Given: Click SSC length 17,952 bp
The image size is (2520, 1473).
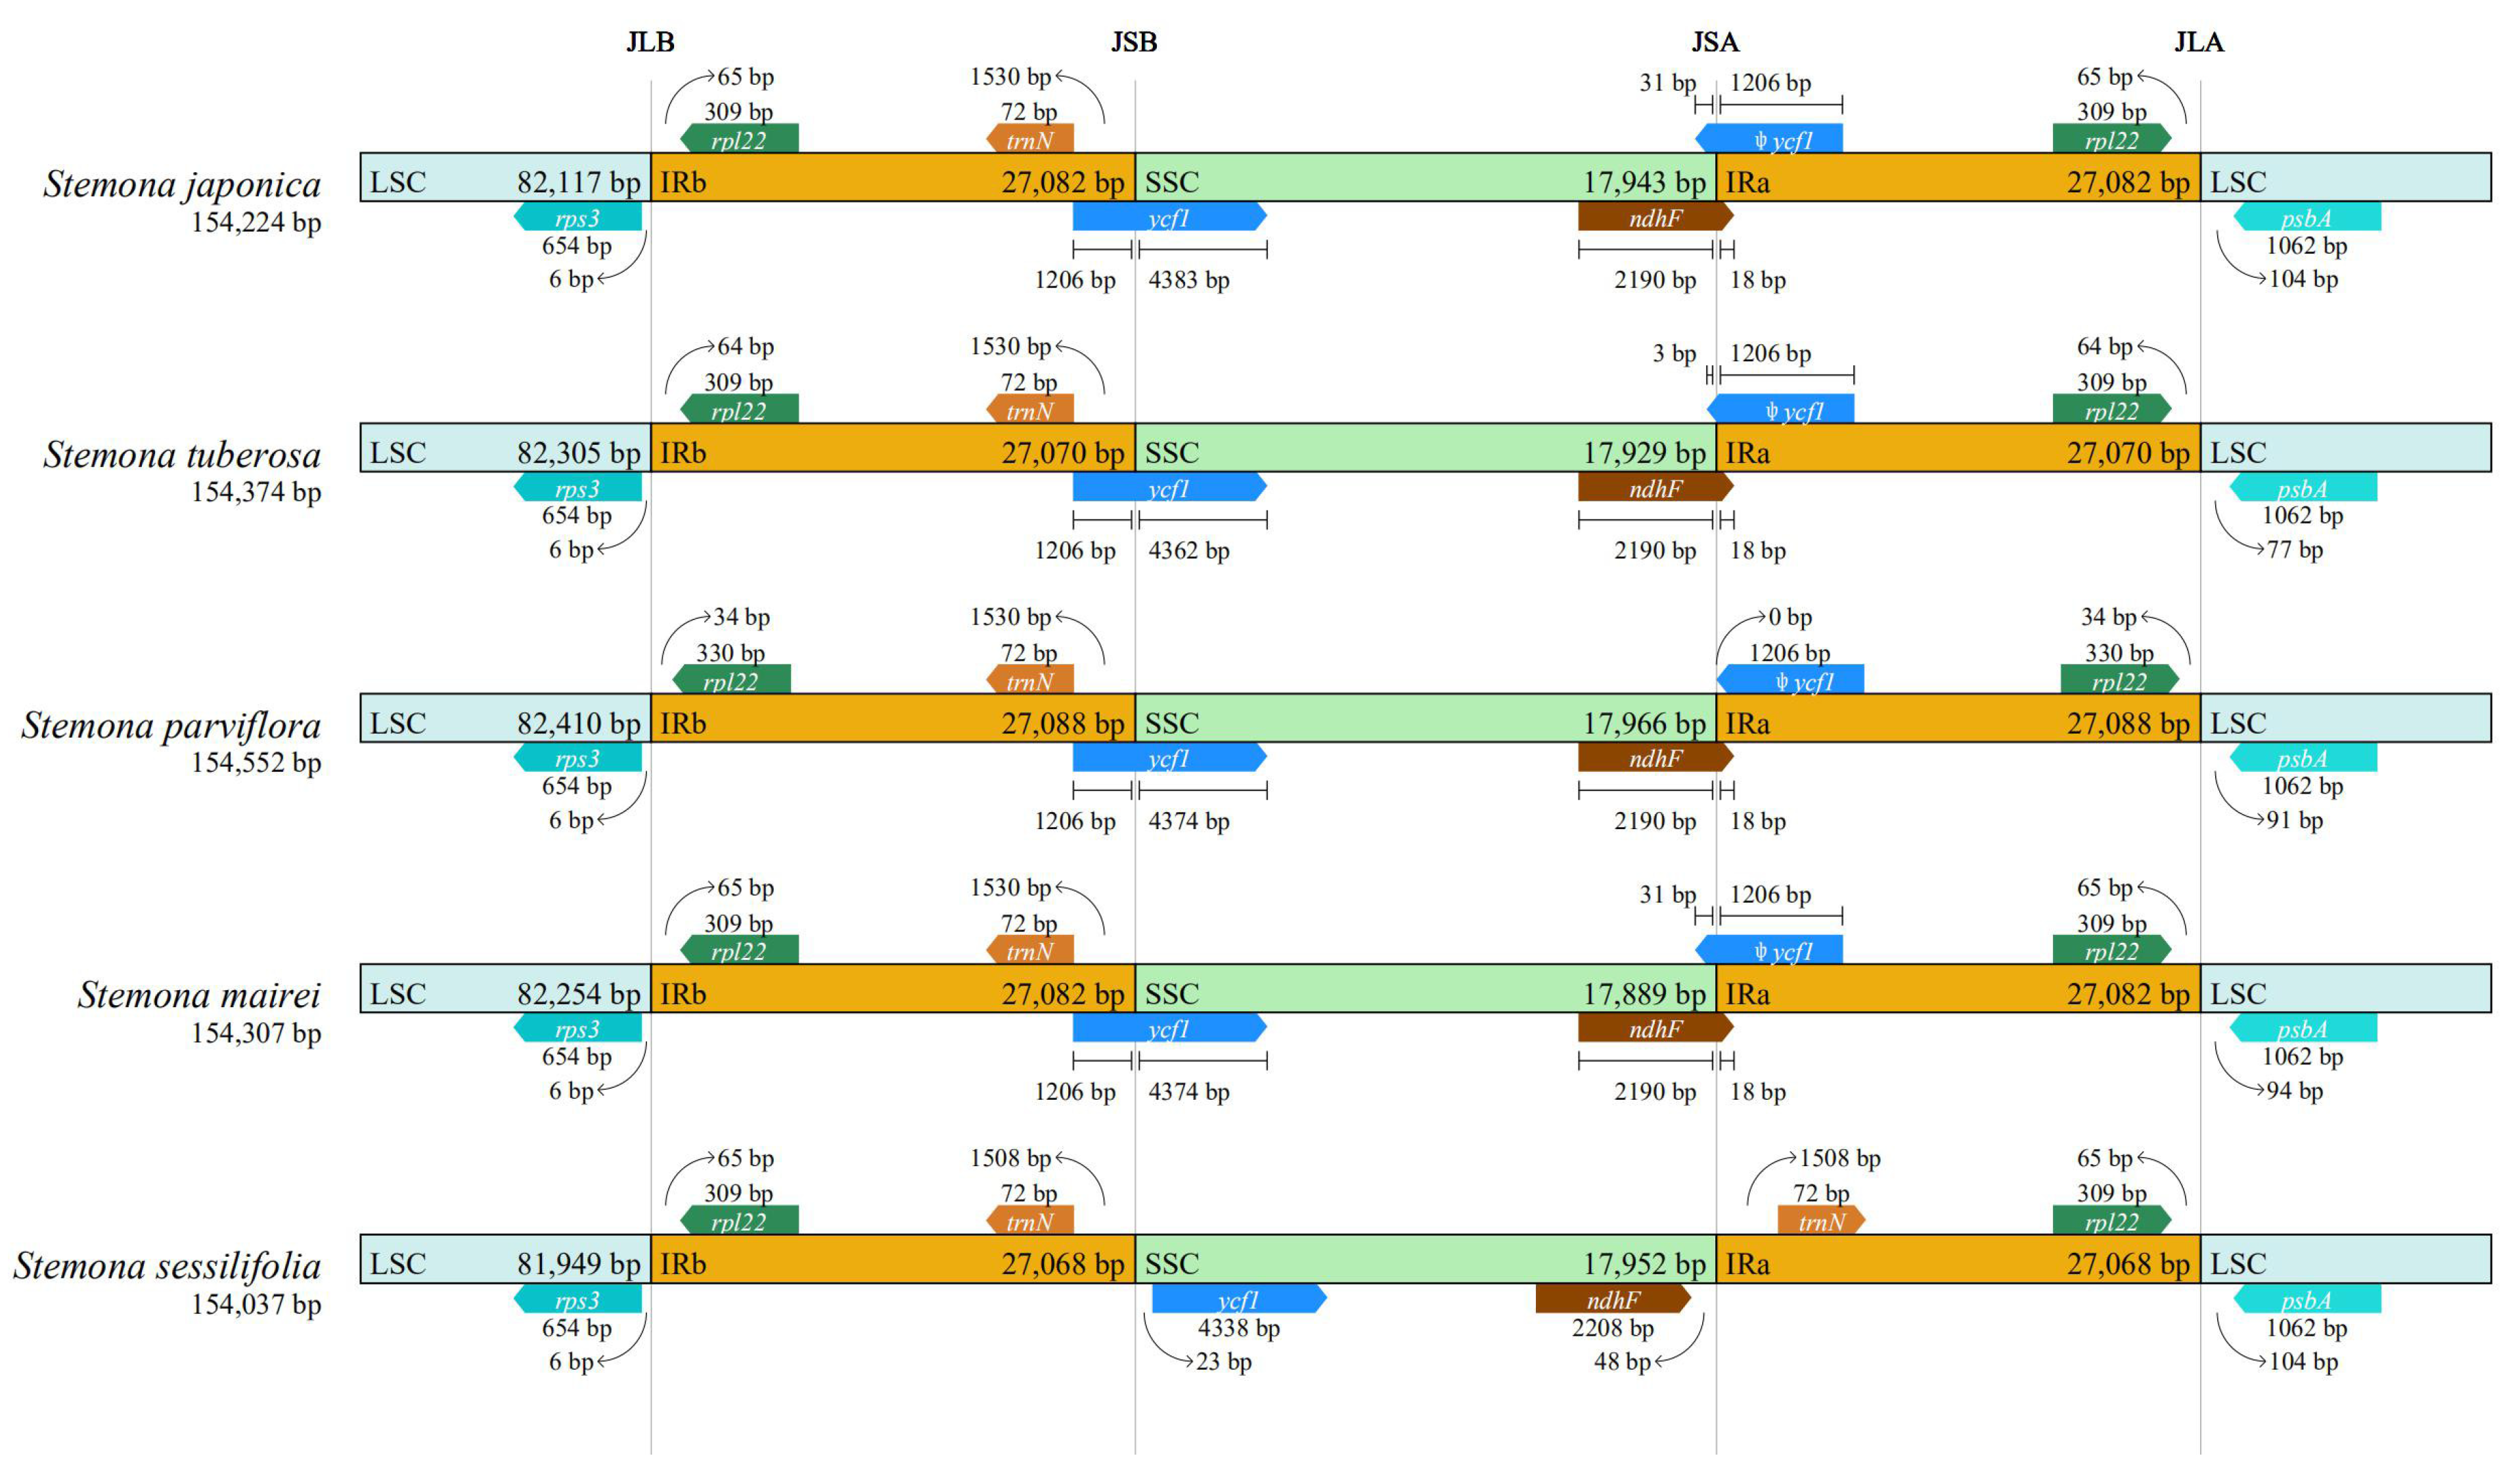Looking at the screenshot, I should pos(1644,1264).
